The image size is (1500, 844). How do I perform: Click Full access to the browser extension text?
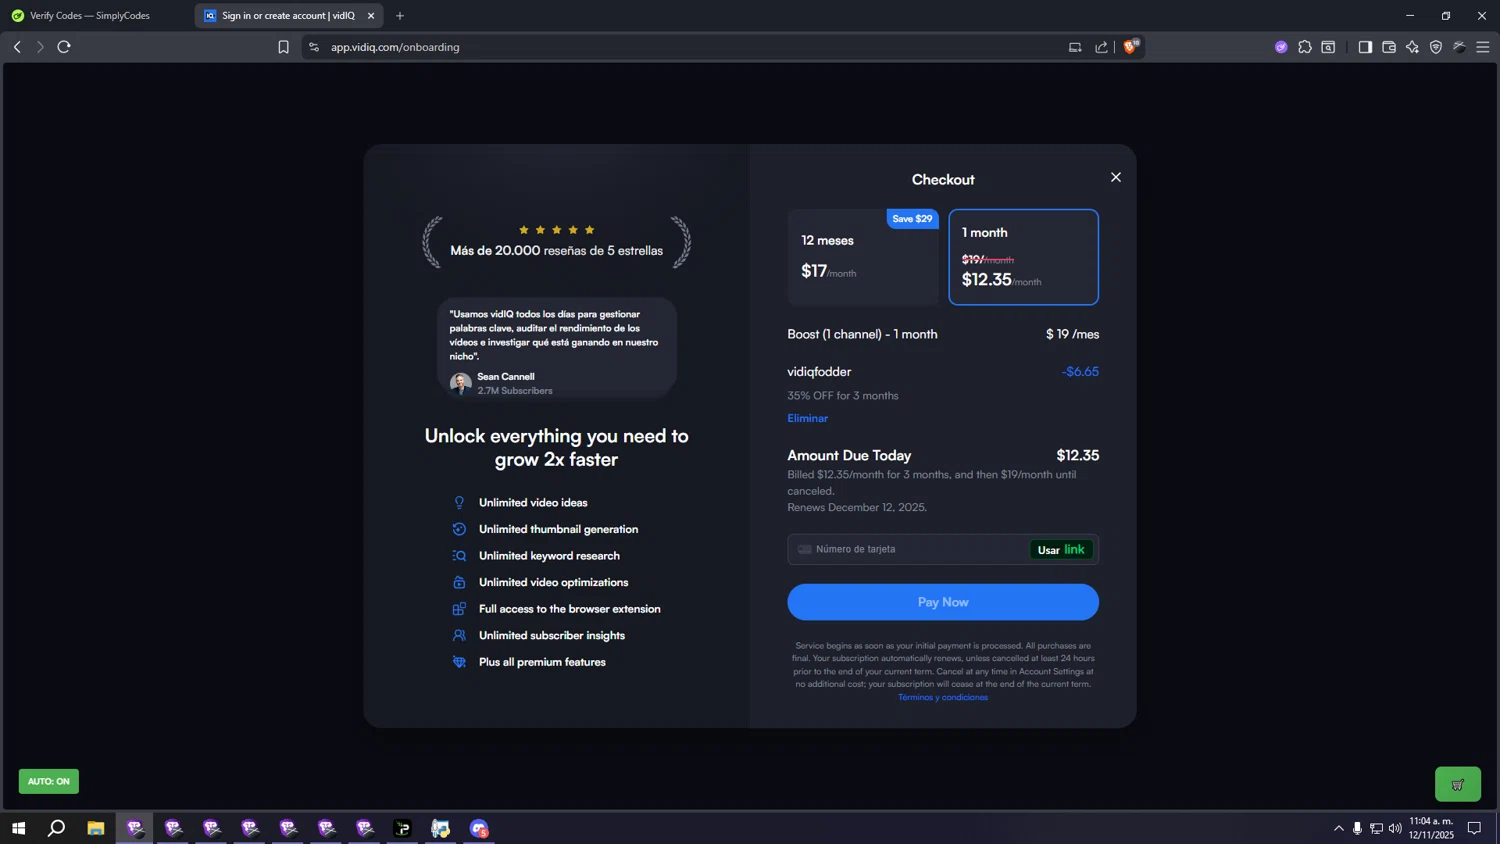coord(569,609)
